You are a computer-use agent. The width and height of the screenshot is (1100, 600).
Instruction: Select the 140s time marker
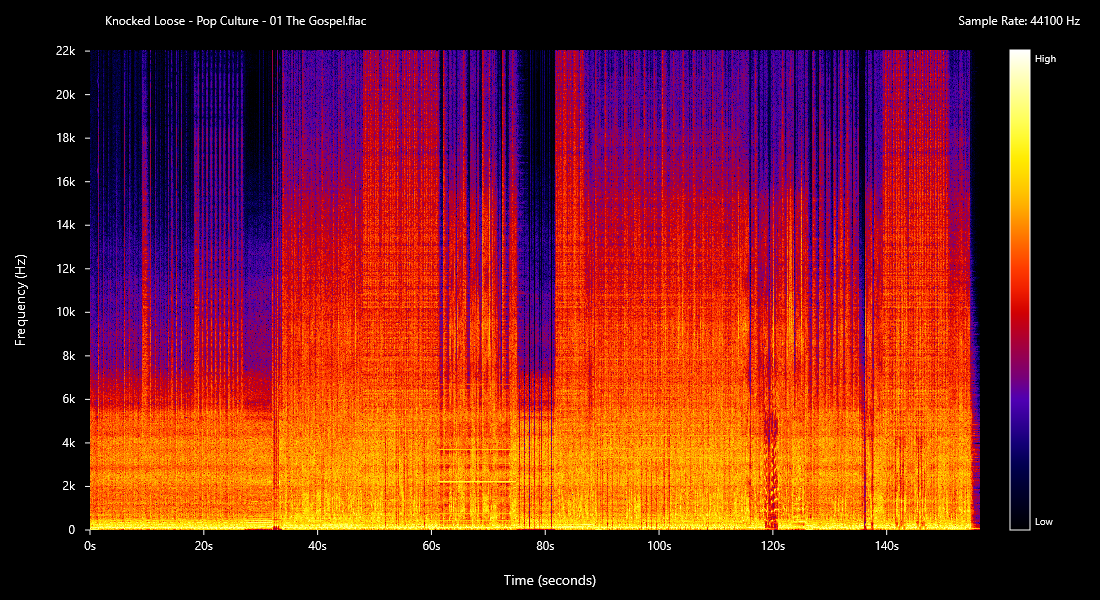point(887,546)
